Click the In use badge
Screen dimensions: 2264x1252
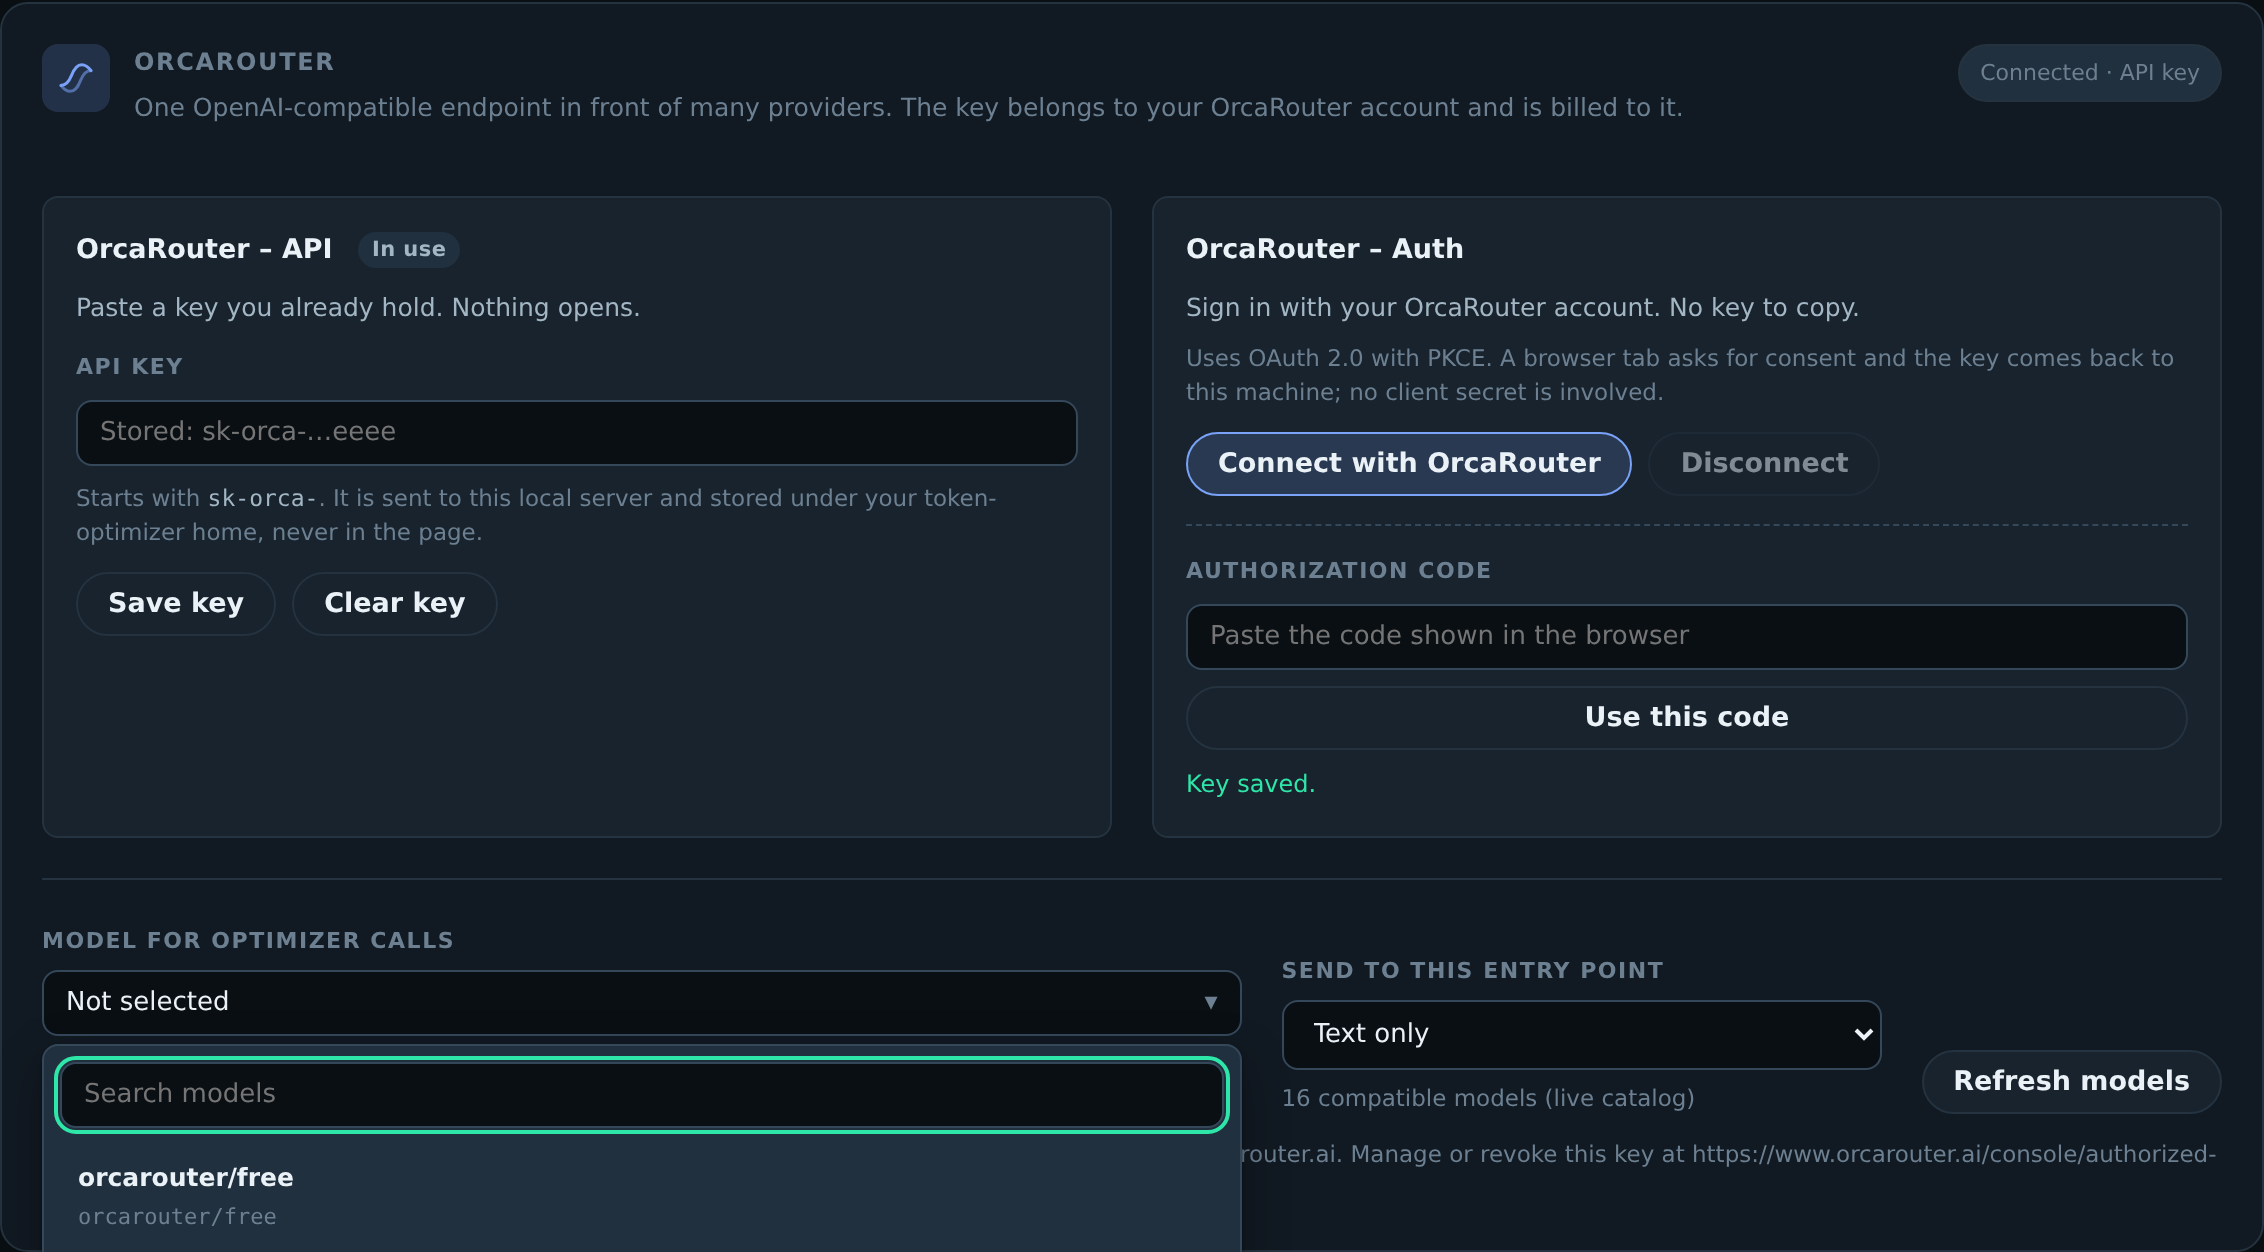click(408, 249)
